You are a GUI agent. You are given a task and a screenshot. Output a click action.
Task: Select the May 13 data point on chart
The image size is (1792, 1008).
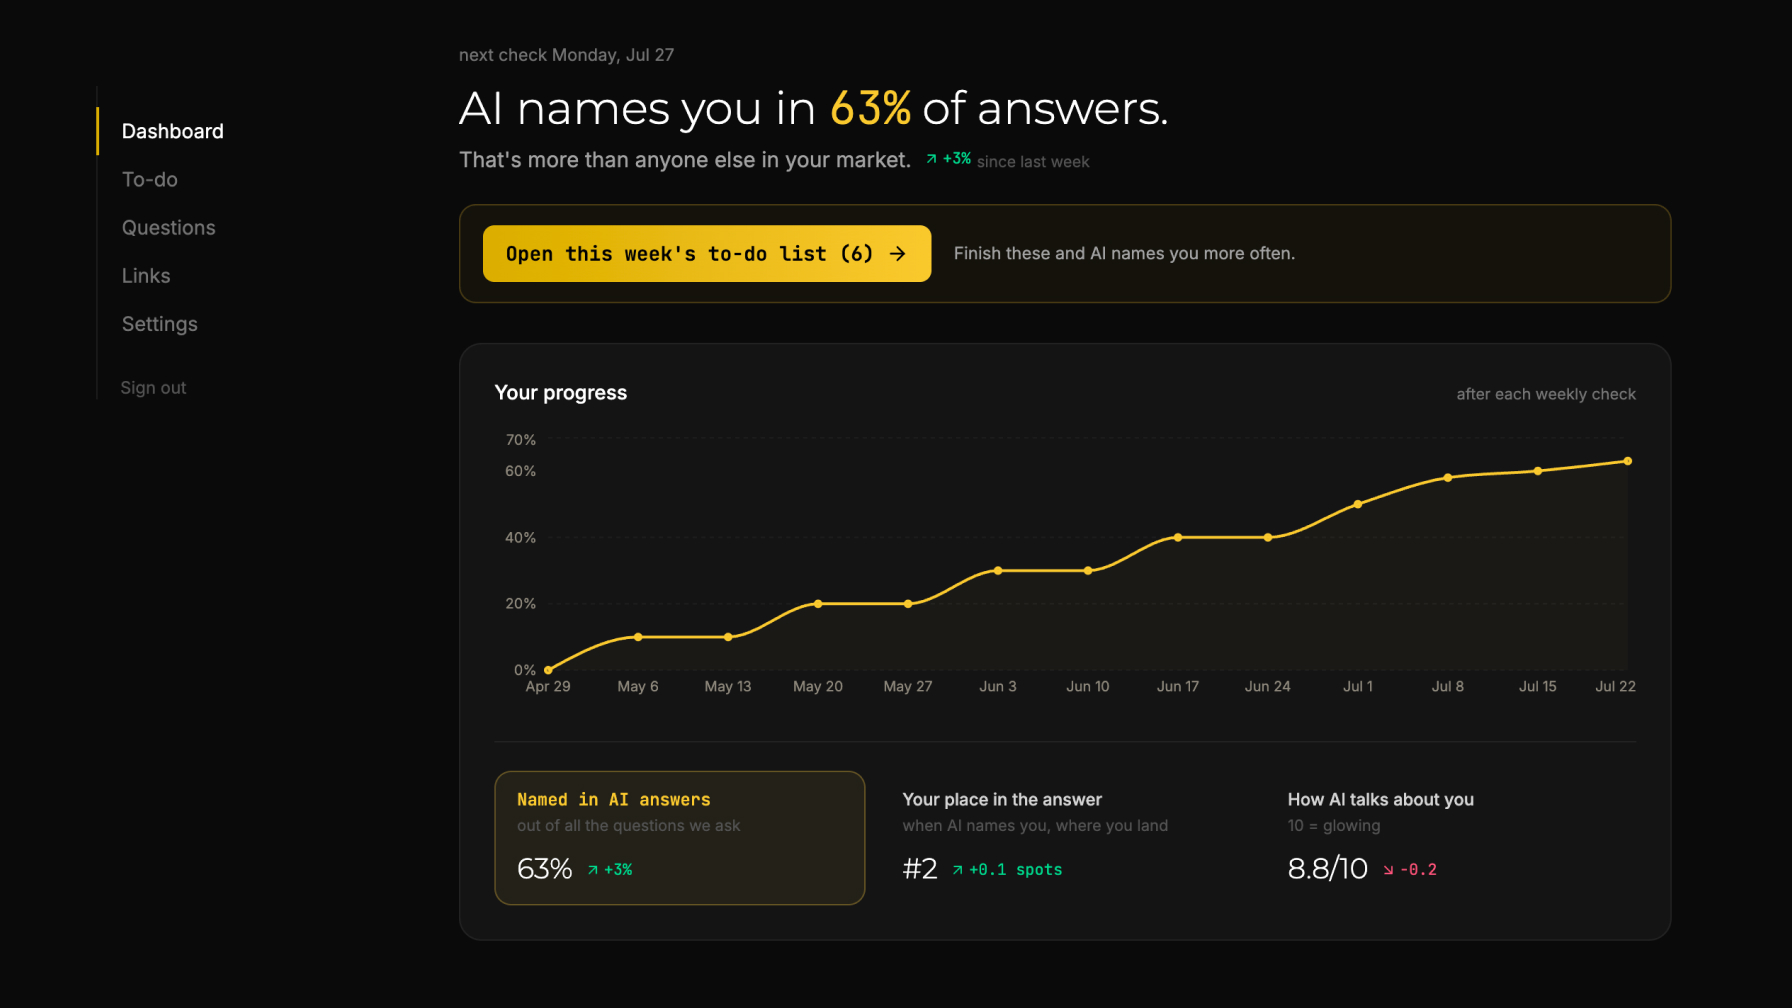click(x=728, y=637)
